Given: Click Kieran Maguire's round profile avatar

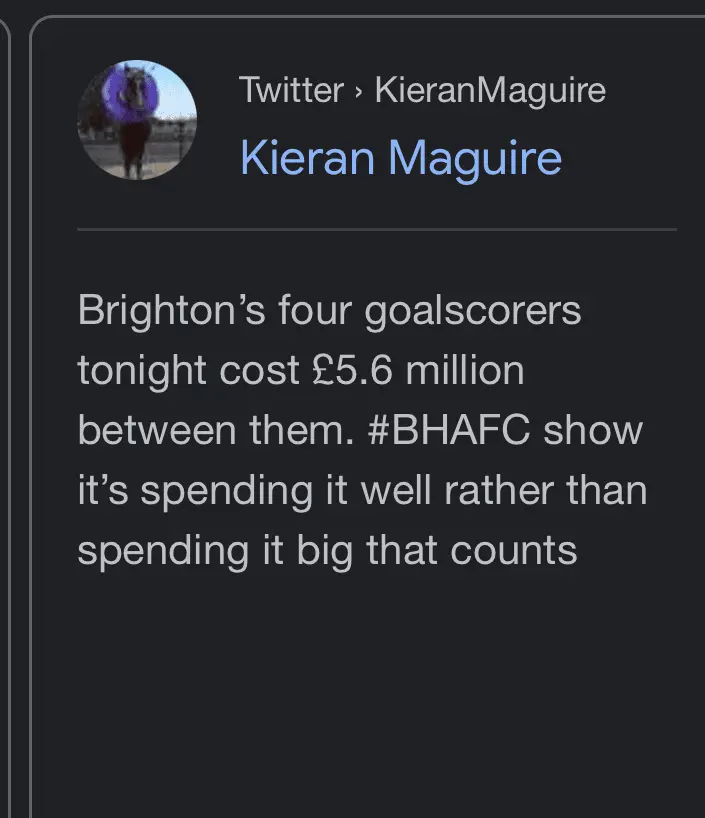Looking at the screenshot, I should point(137,120).
